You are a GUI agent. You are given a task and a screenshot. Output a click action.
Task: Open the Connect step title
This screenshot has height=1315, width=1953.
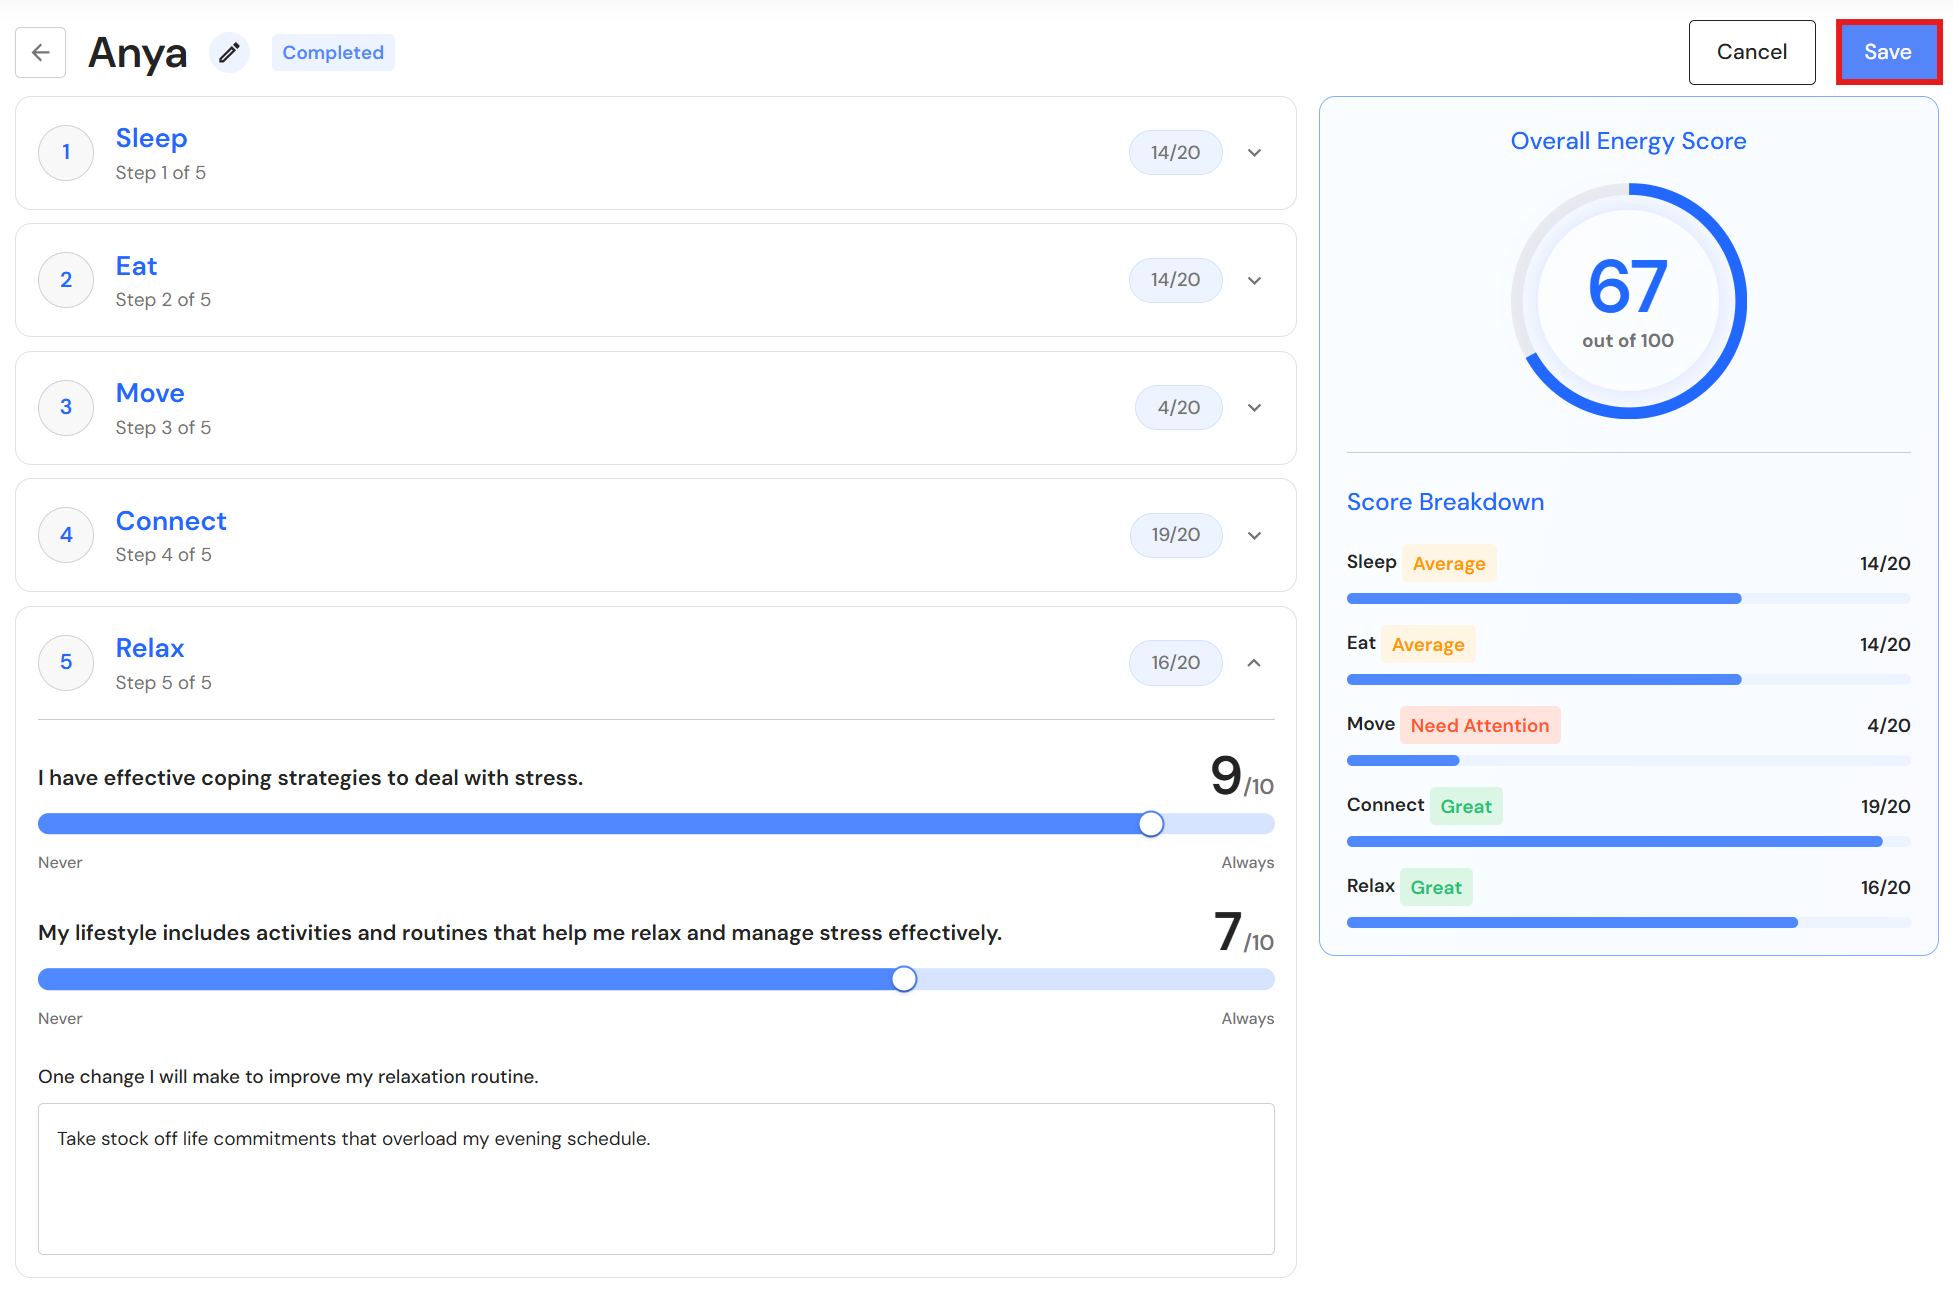pos(171,521)
